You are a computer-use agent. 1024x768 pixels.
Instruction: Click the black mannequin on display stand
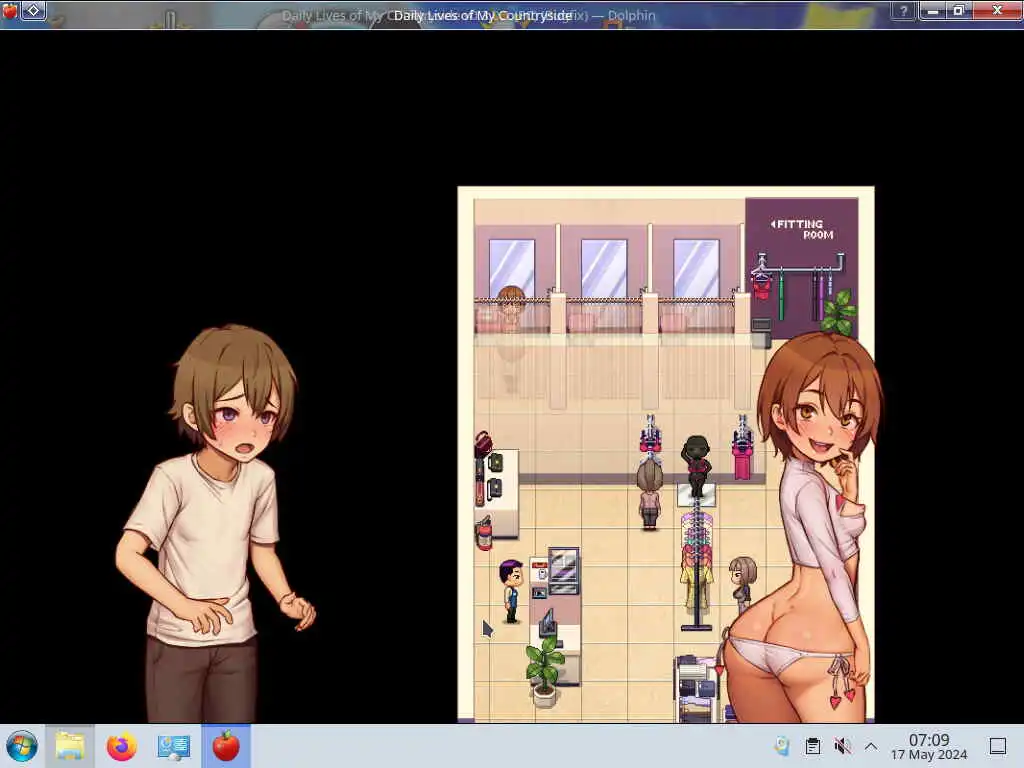click(x=697, y=466)
